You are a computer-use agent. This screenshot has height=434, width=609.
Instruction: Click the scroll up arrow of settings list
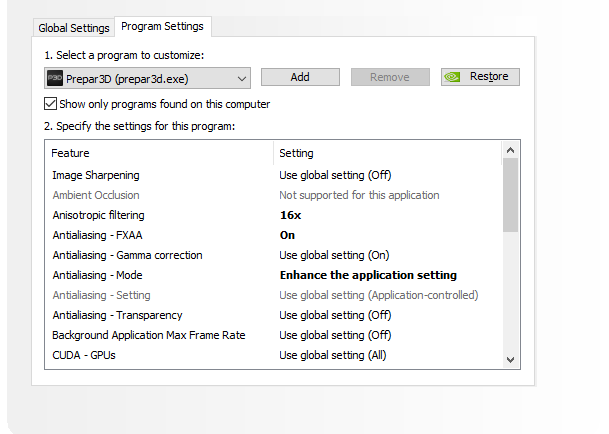(x=510, y=150)
